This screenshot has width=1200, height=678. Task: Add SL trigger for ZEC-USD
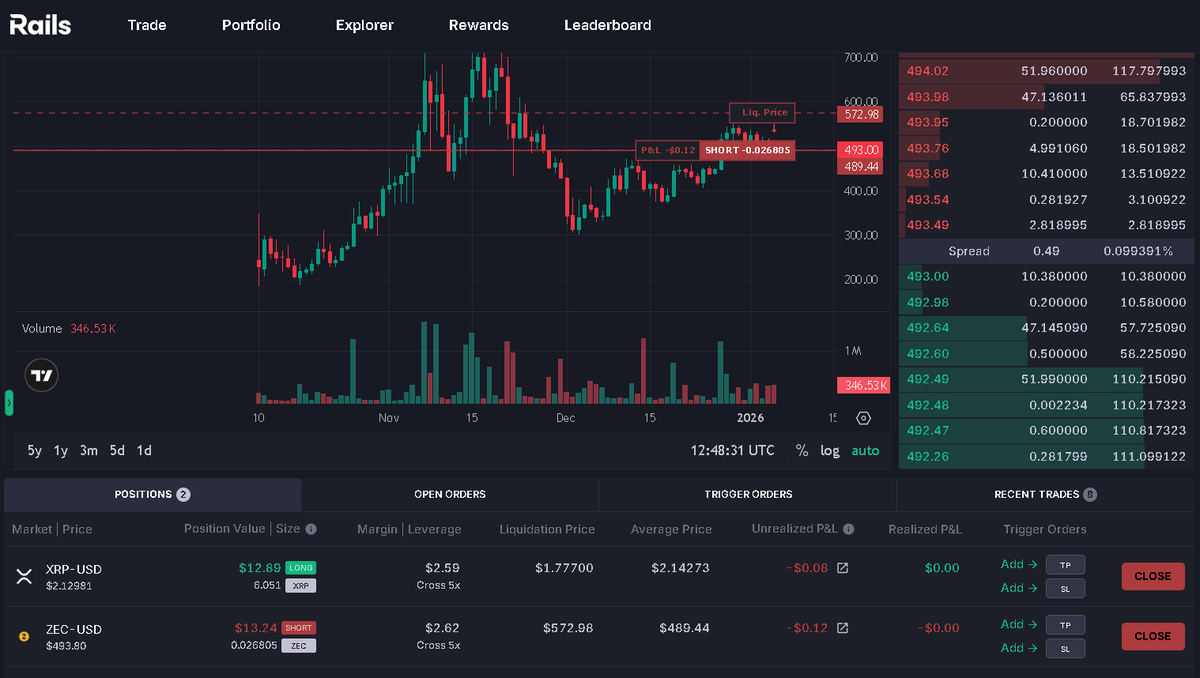[x=1065, y=649]
